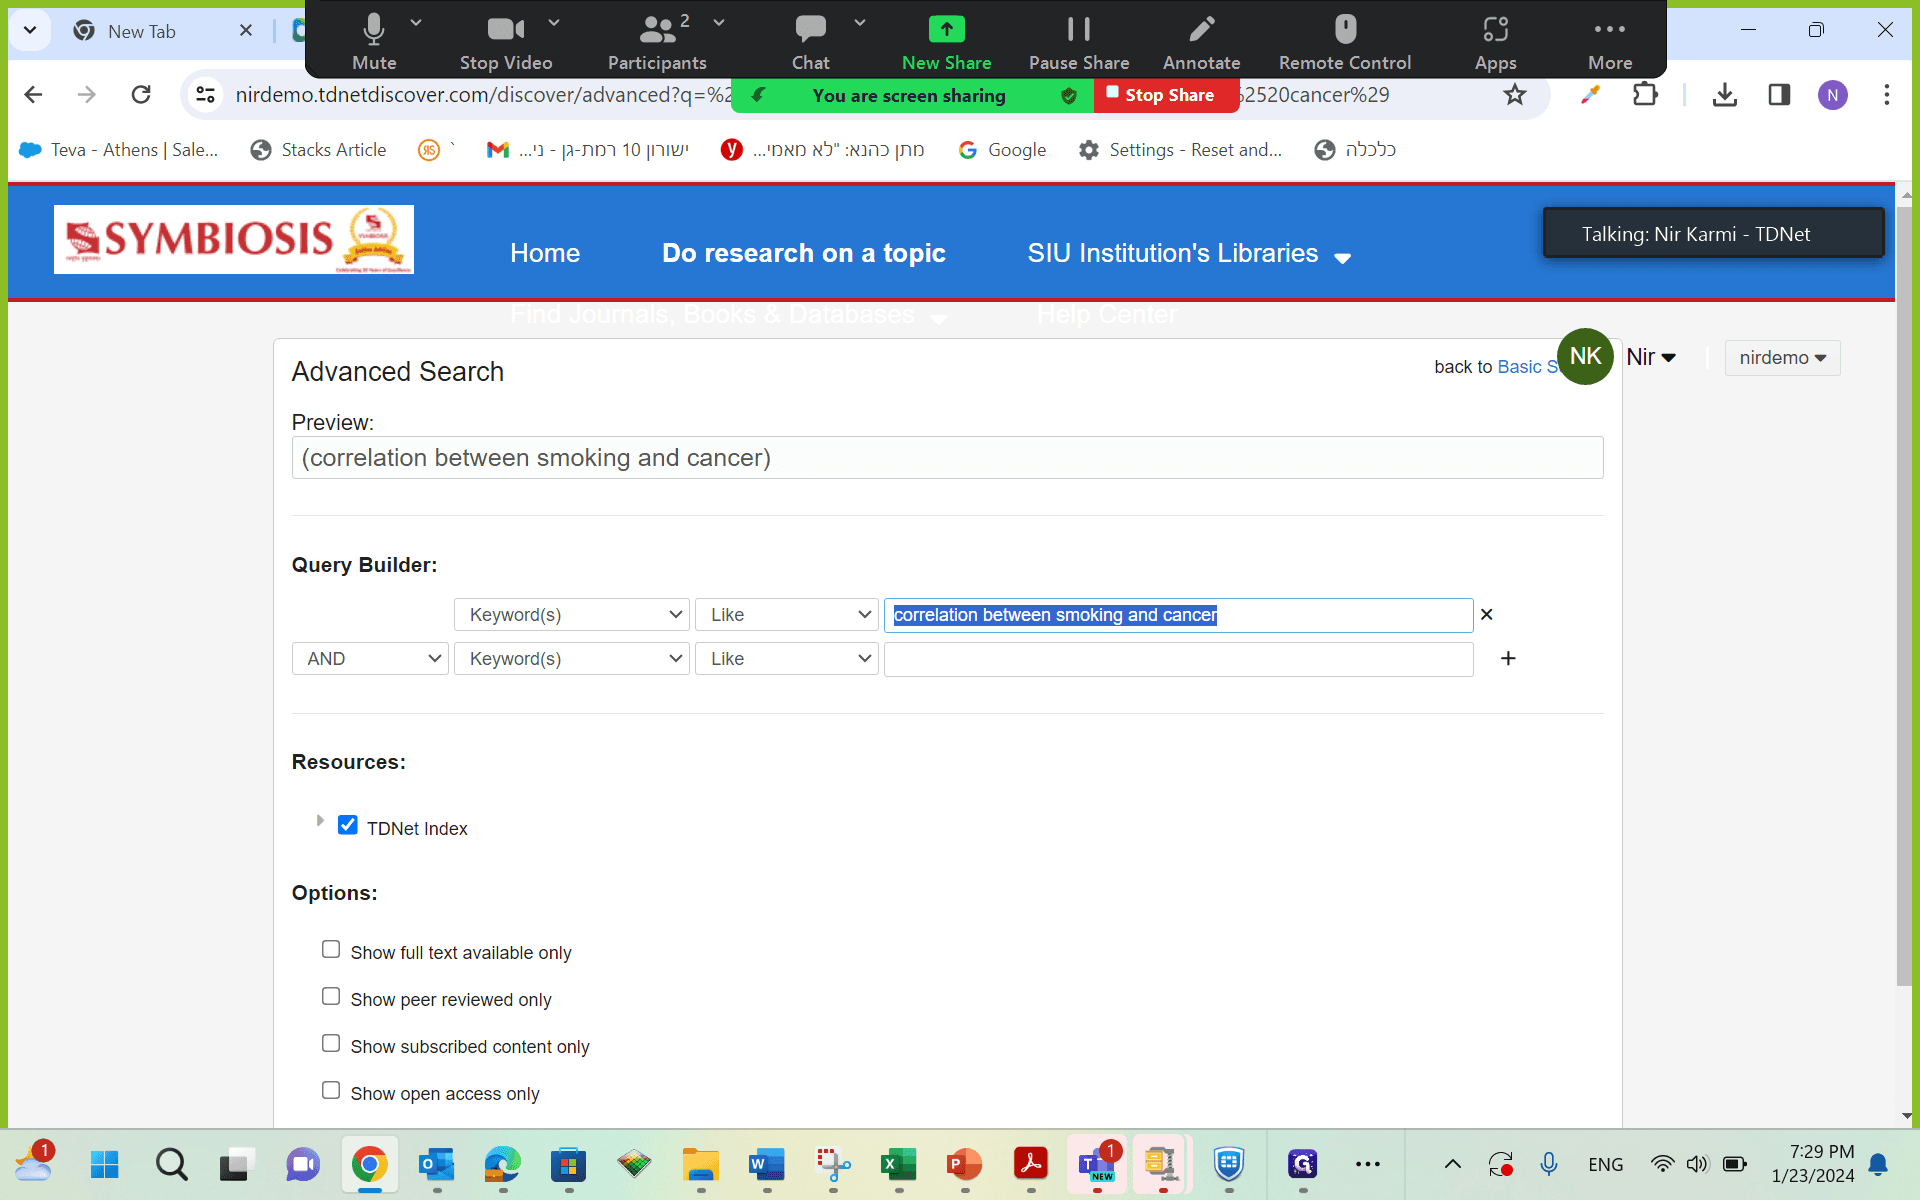Open Chrome downloads icon
Viewport: 1920px width, 1200px height.
coord(1724,95)
